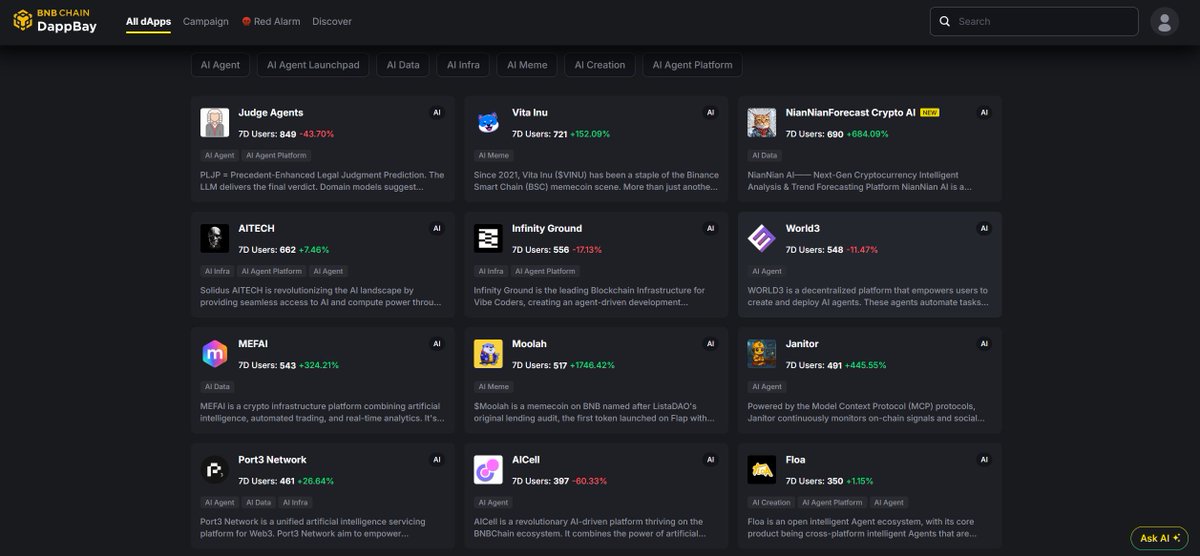Click the Ask AI button
Viewport: 1200px width, 556px height.
tap(1159, 538)
